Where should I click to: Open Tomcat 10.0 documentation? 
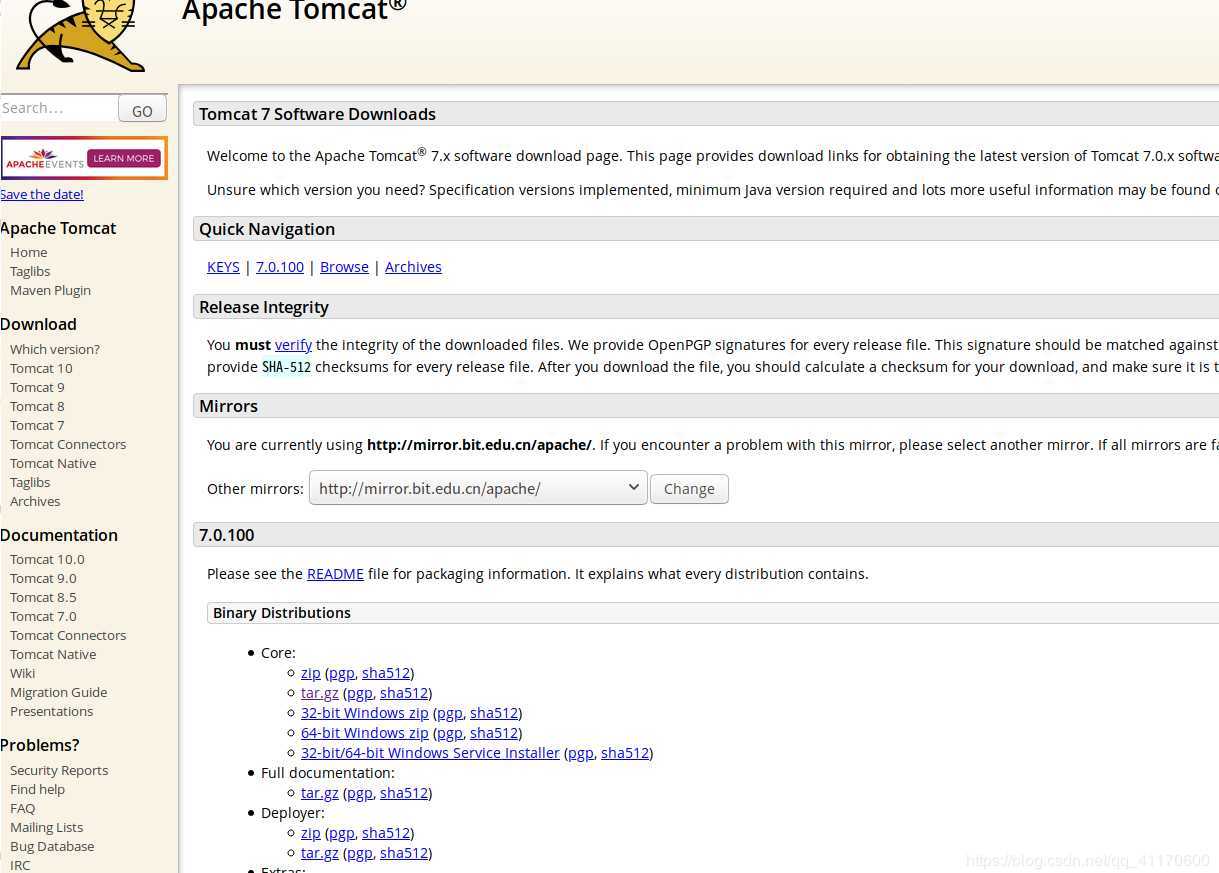pyautogui.click(x=47, y=559)
